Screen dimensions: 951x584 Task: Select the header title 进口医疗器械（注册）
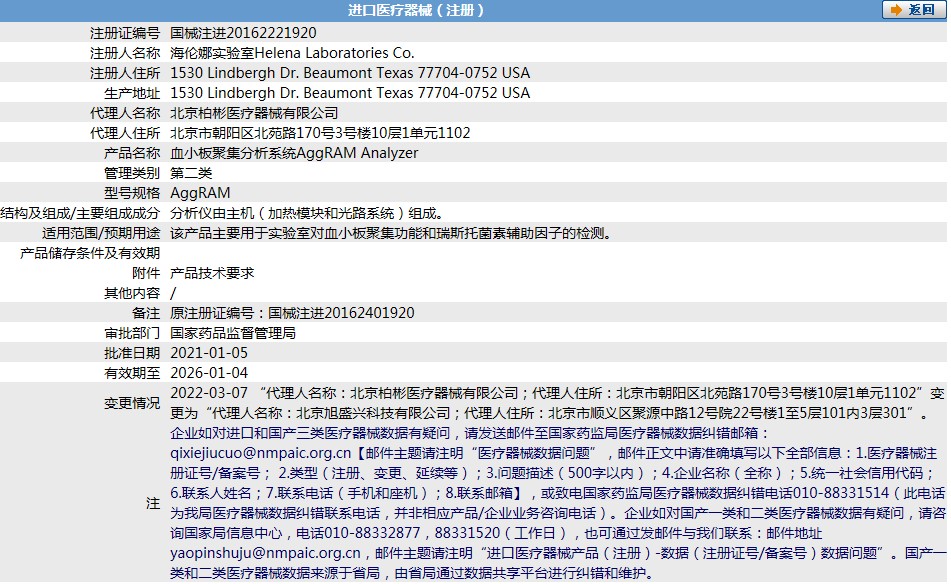416,10
